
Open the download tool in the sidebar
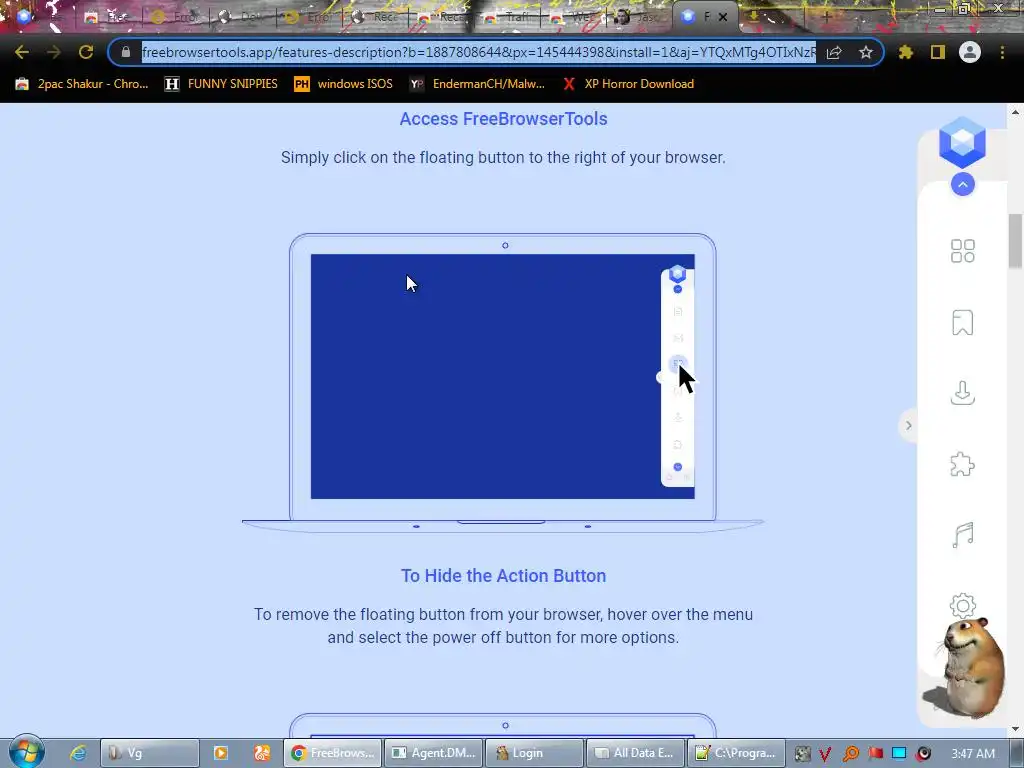(x=963, y=393)
